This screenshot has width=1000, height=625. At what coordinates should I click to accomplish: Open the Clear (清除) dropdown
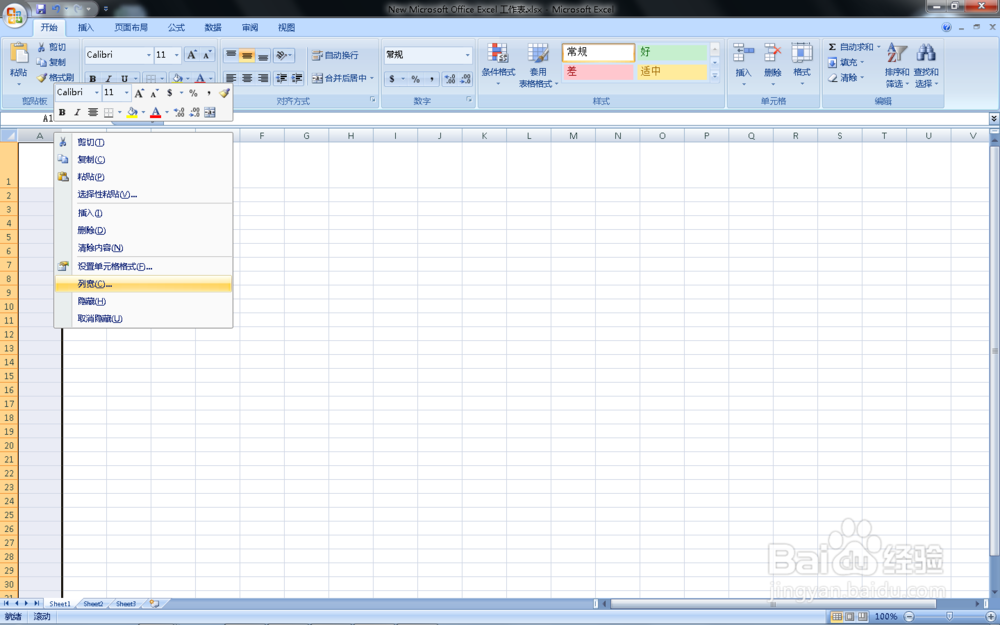[846, 78]
